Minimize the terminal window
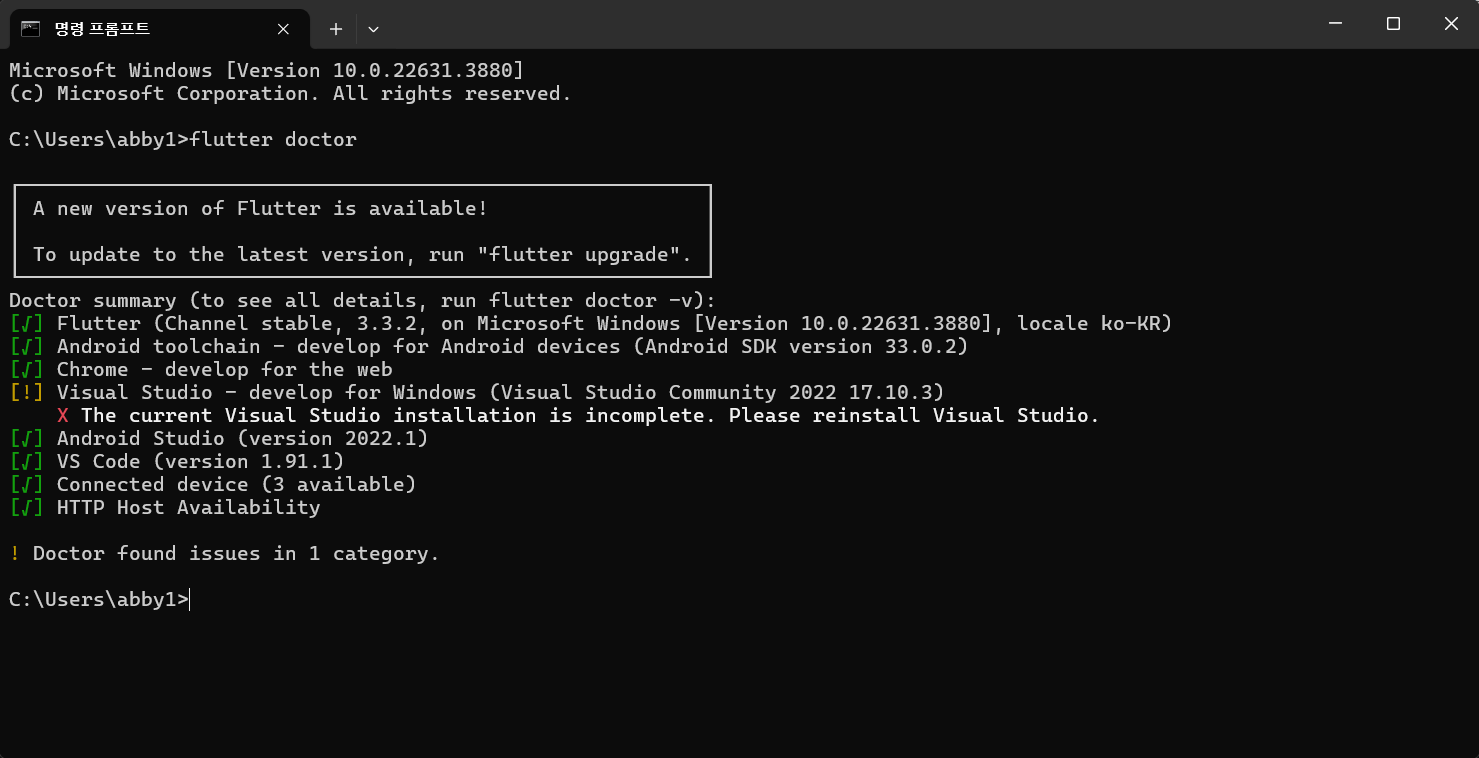Viewport: 1479px width, 758px height. [x=1334, y=24]
